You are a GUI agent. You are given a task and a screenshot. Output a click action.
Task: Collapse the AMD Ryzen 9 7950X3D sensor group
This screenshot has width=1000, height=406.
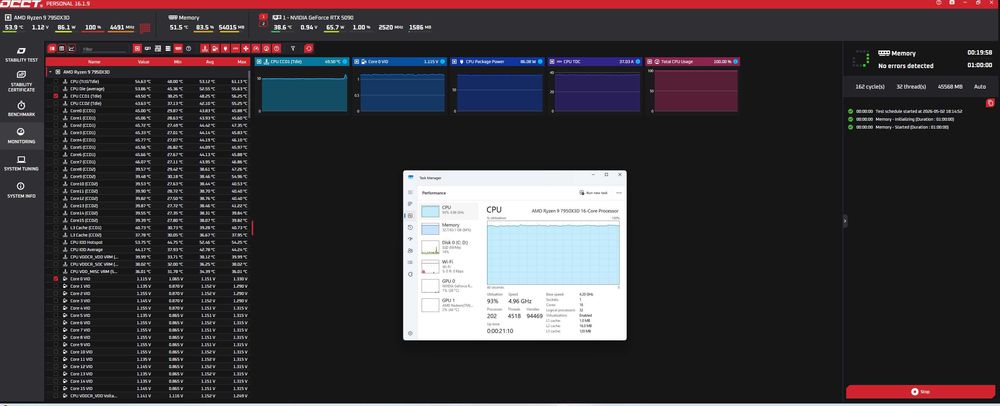click(x=50, y=72)
